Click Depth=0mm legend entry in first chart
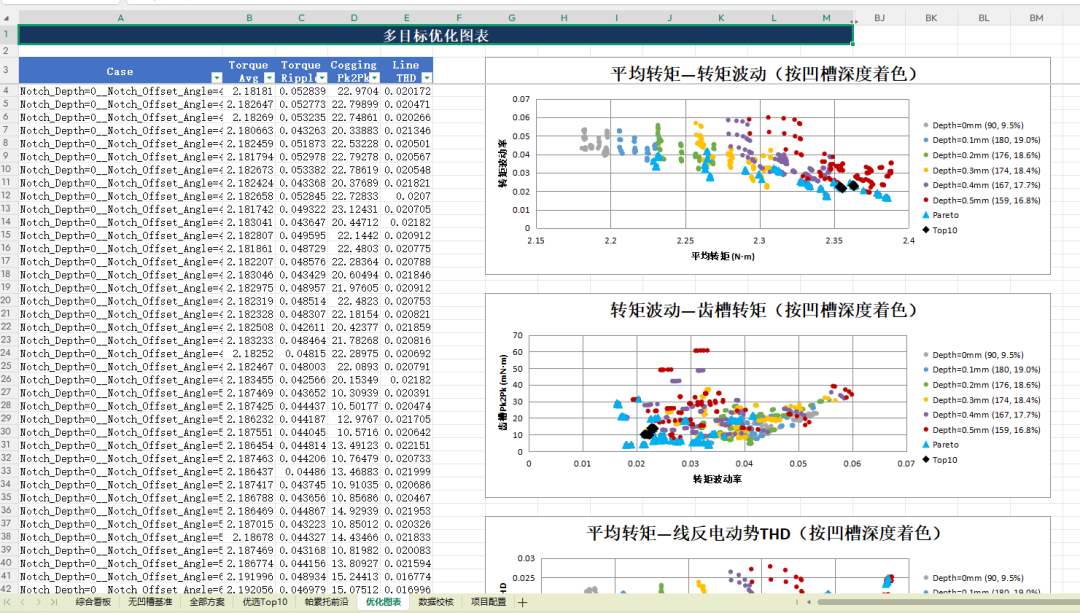The width and height of the screenshot is (1080, 613). coord(973,125)
